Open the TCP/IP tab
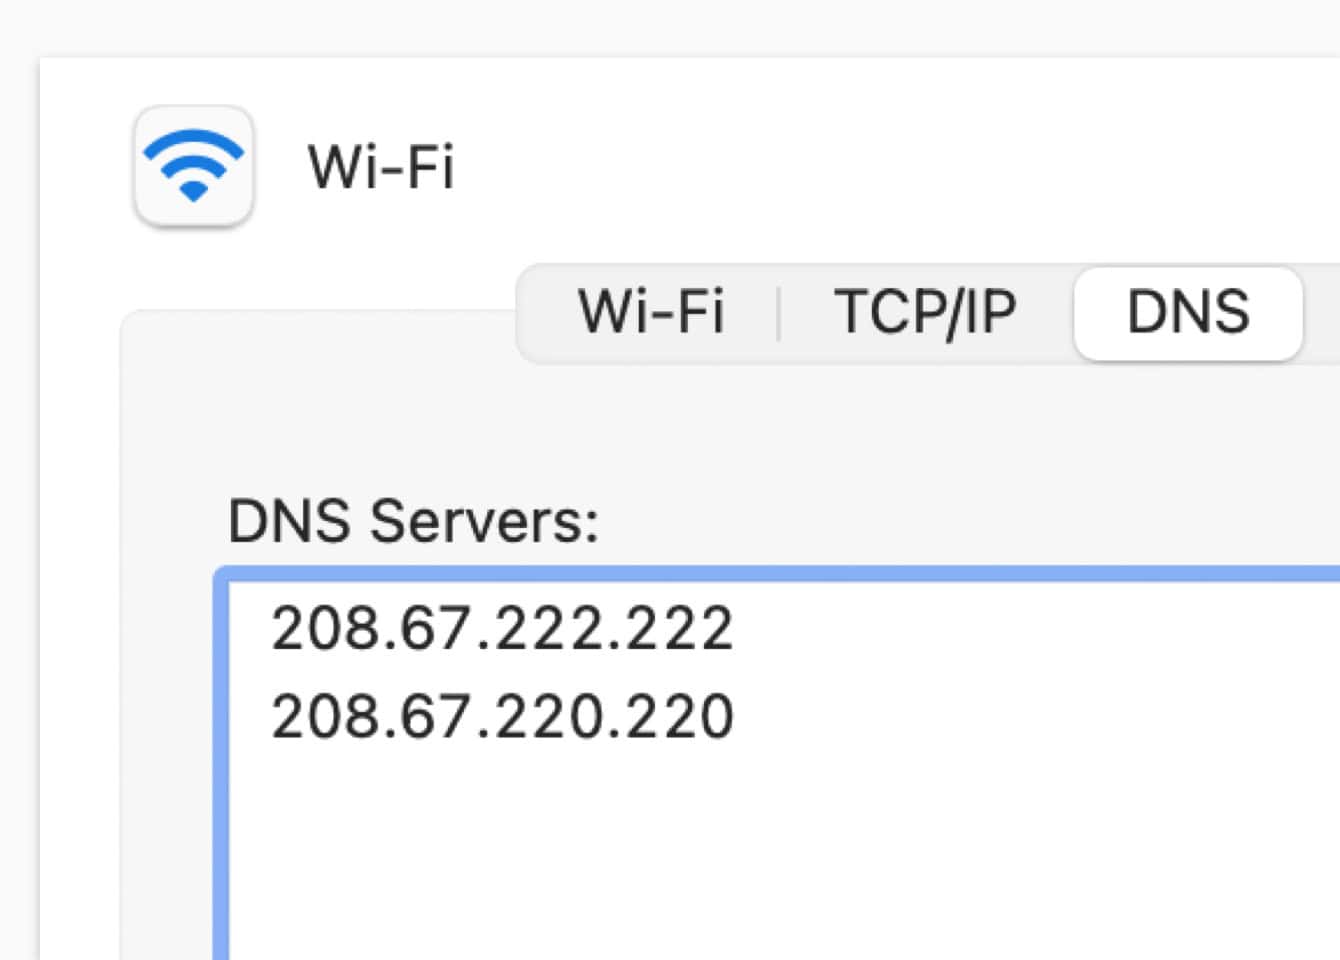Image resolution: width=1340 pixels, height=960 pixels. coord(925,312)
